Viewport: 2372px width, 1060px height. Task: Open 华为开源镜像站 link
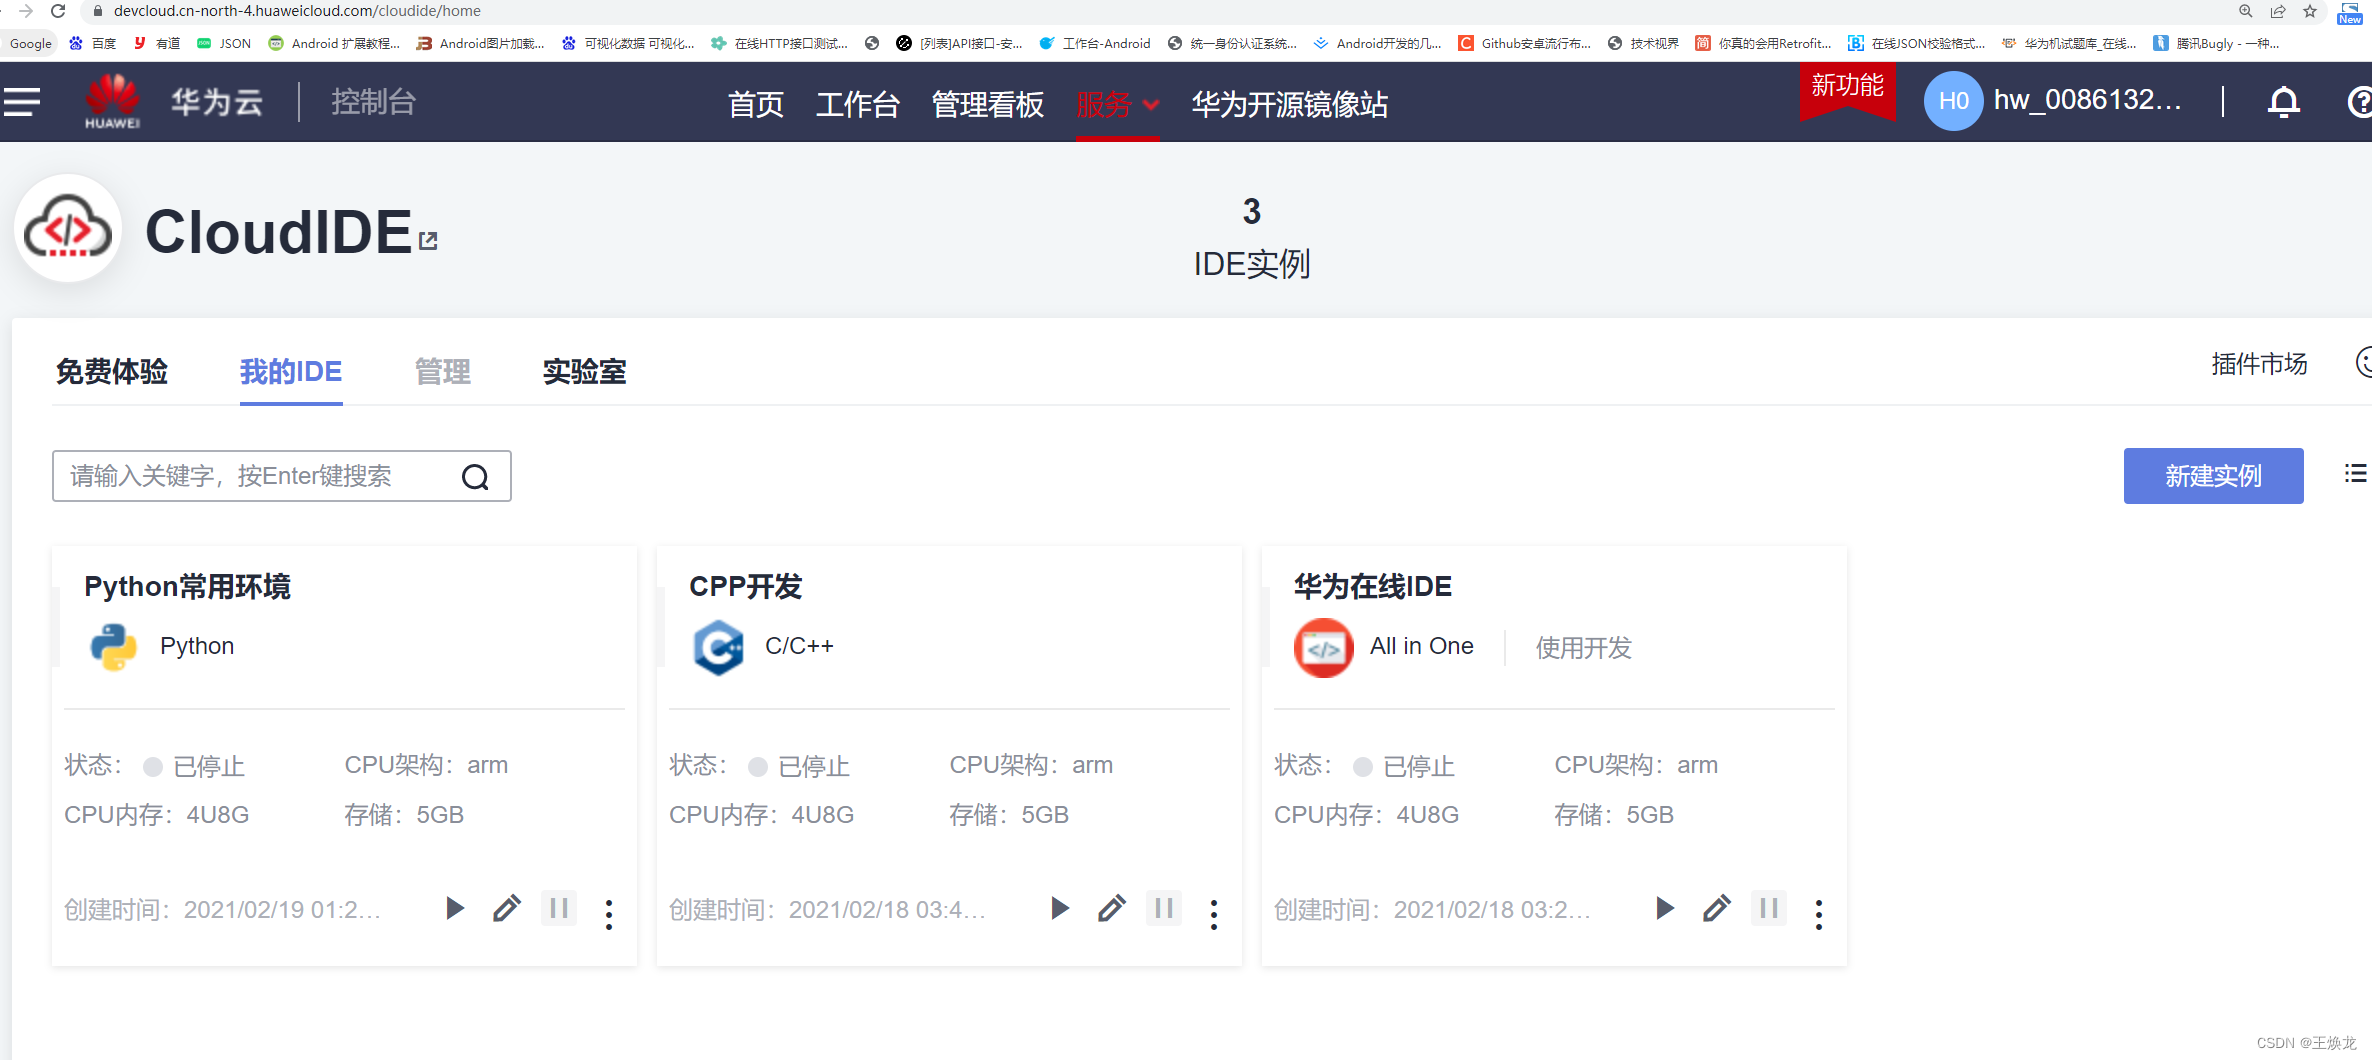(x=1290, y=104)
